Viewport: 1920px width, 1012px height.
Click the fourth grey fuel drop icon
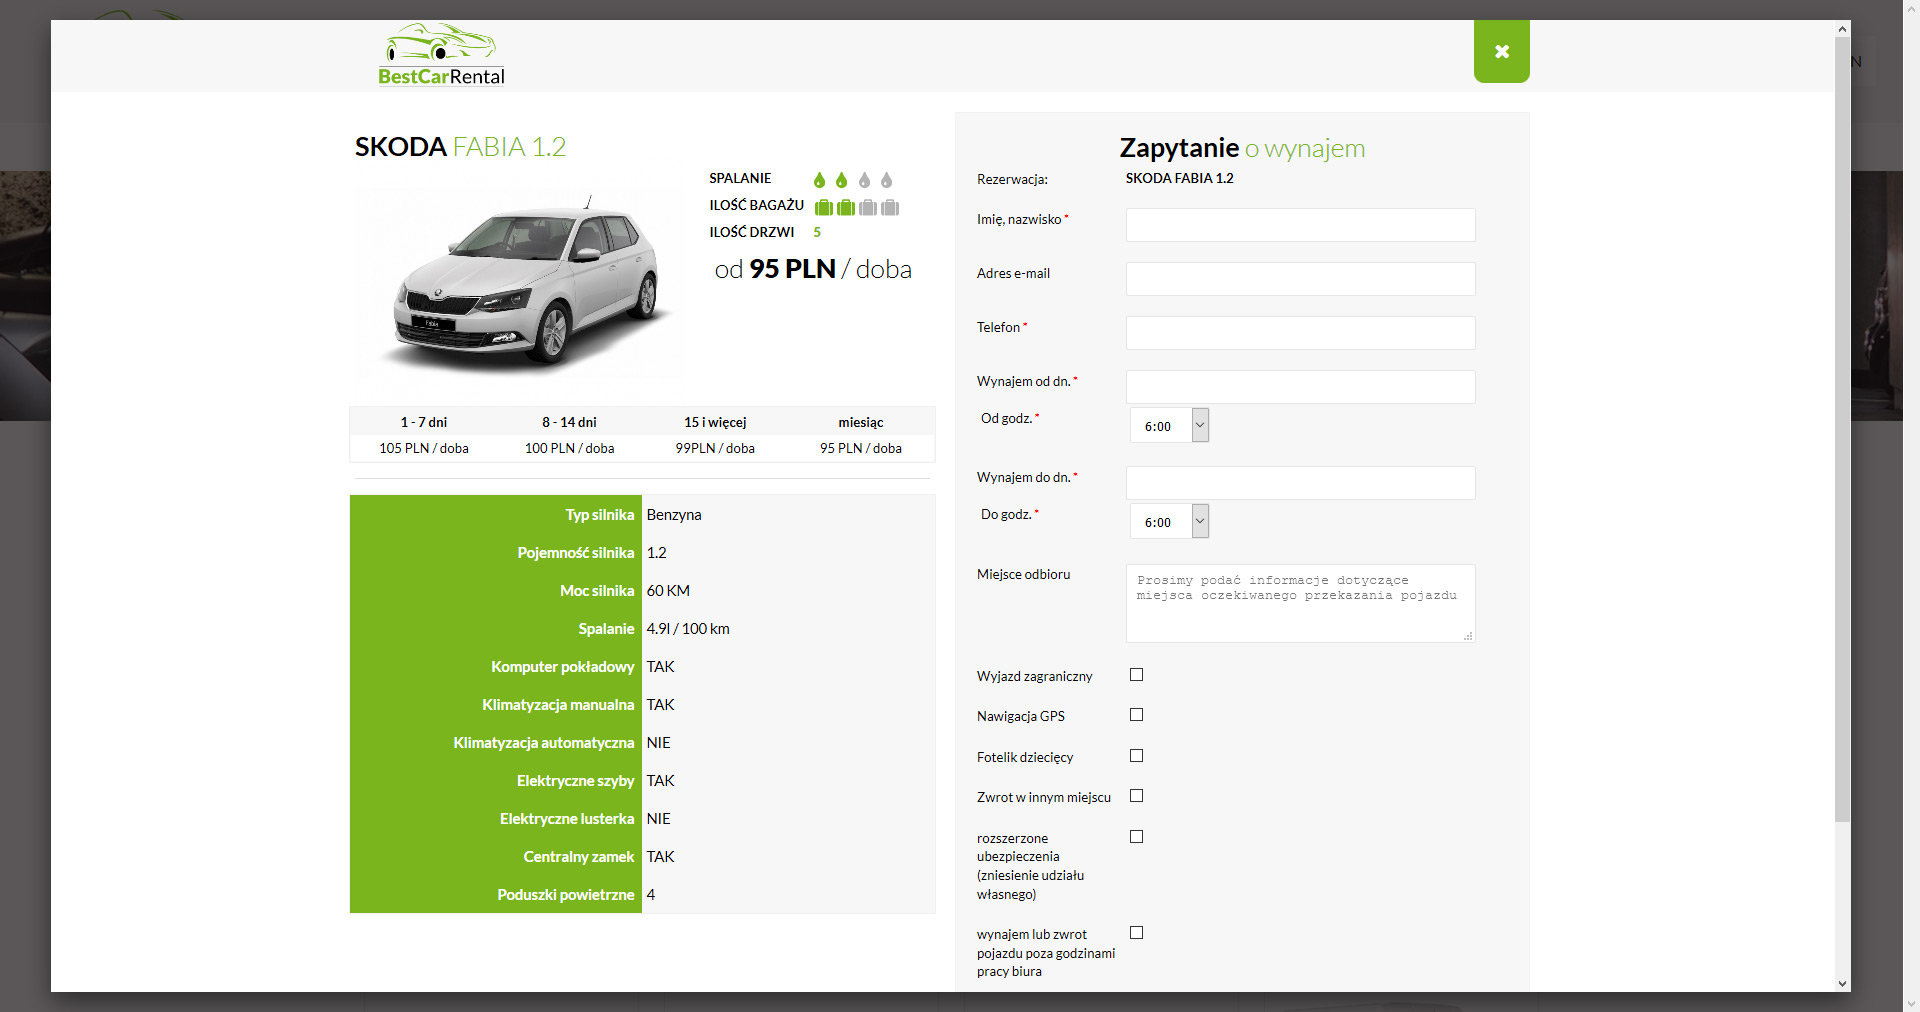pos(886,180)
